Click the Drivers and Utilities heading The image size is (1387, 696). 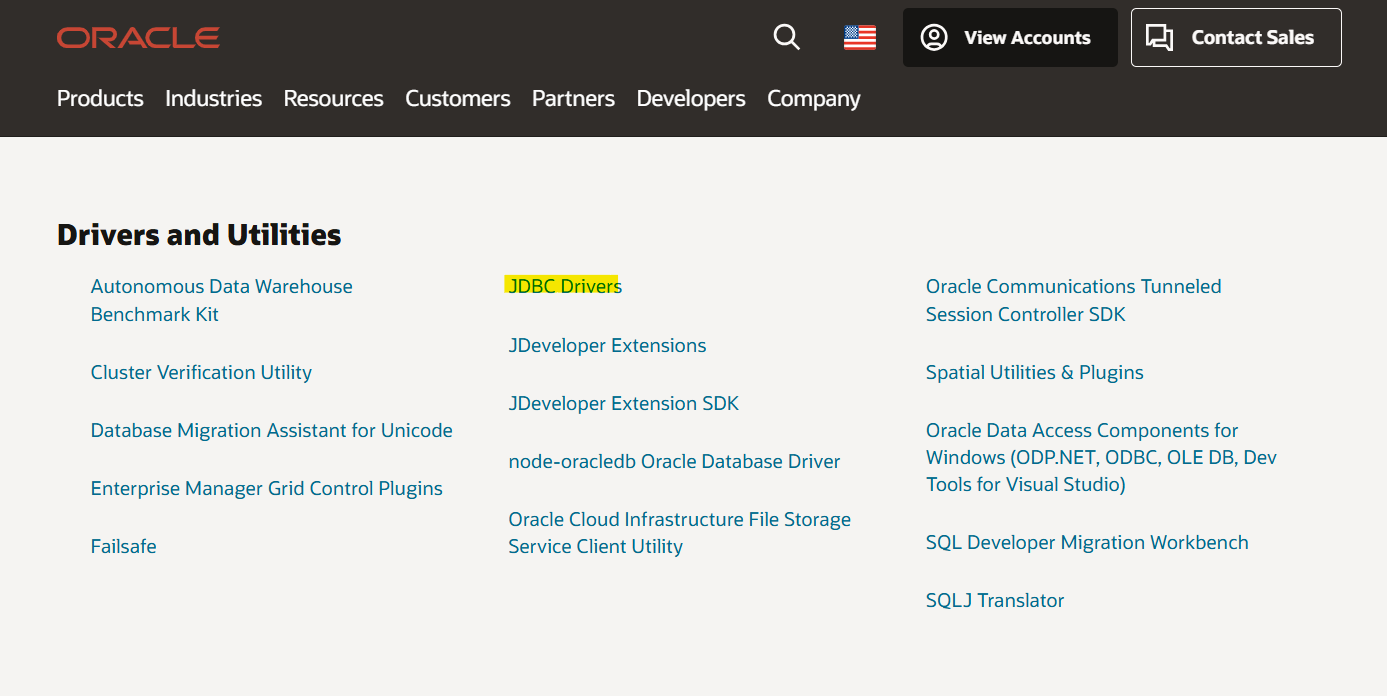click(199, 235)
